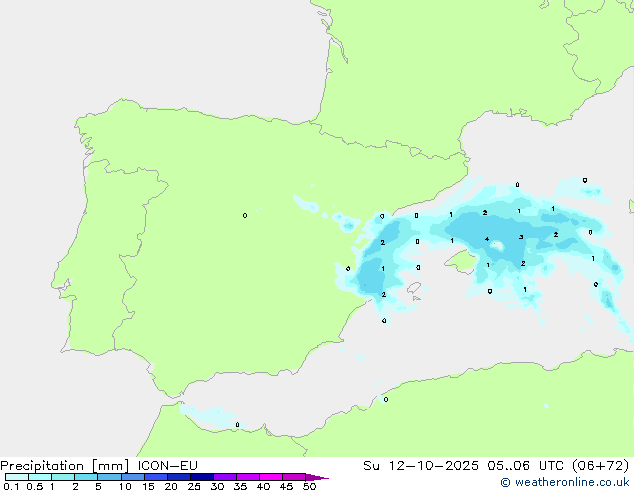This screenshot has width=634, height=490.
Task: Click the 10–15 mm legend swatch
Action: click(132, 477)
